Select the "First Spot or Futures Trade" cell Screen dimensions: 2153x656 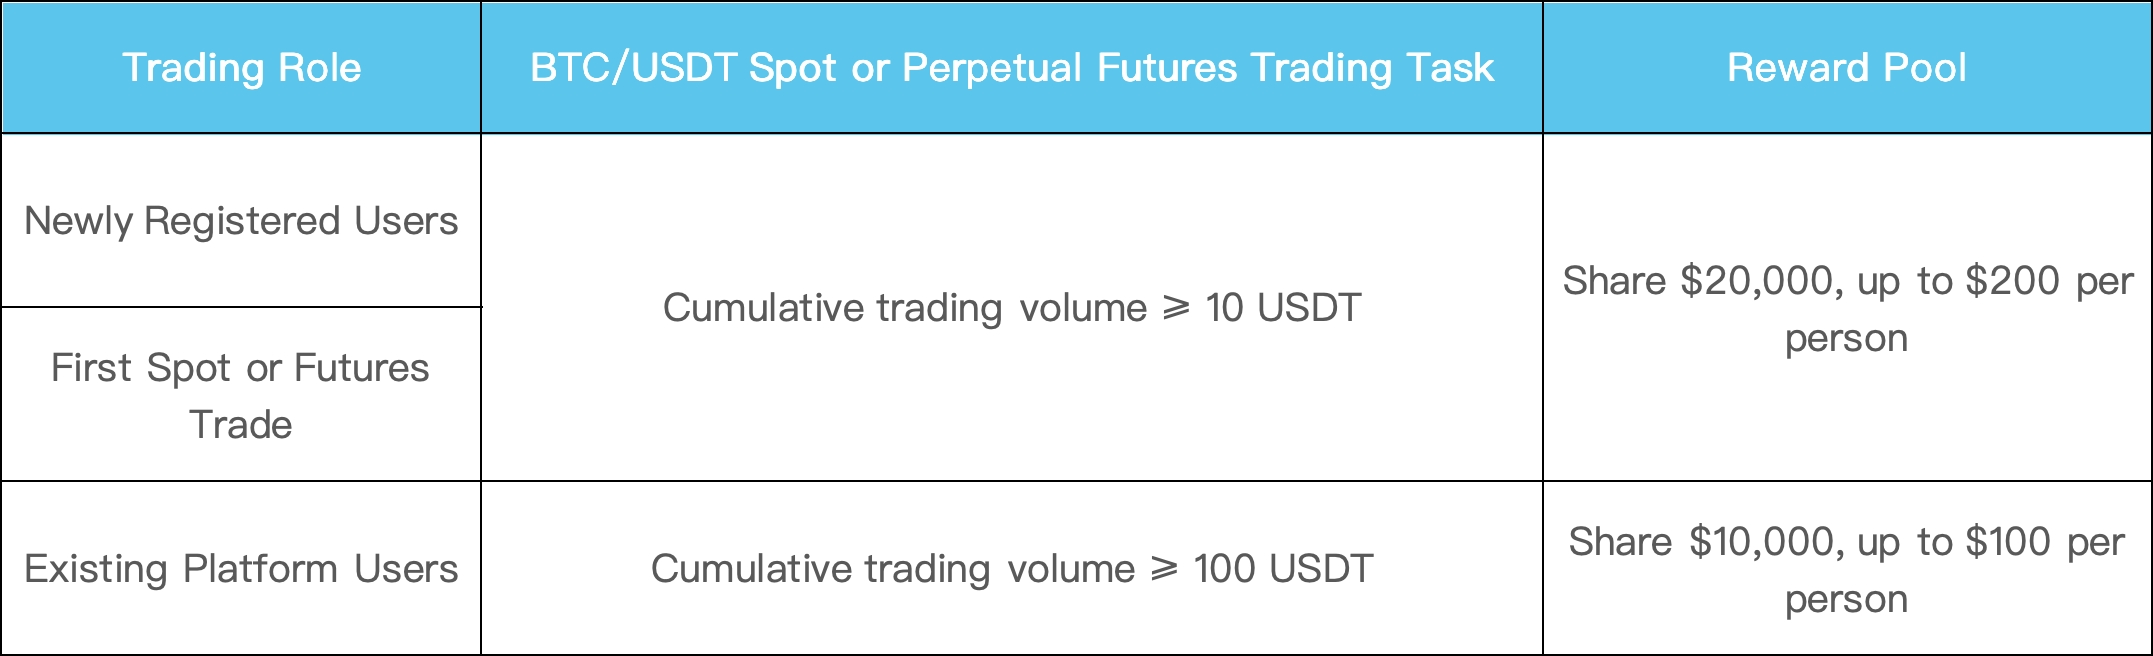(x=241, y=396)
